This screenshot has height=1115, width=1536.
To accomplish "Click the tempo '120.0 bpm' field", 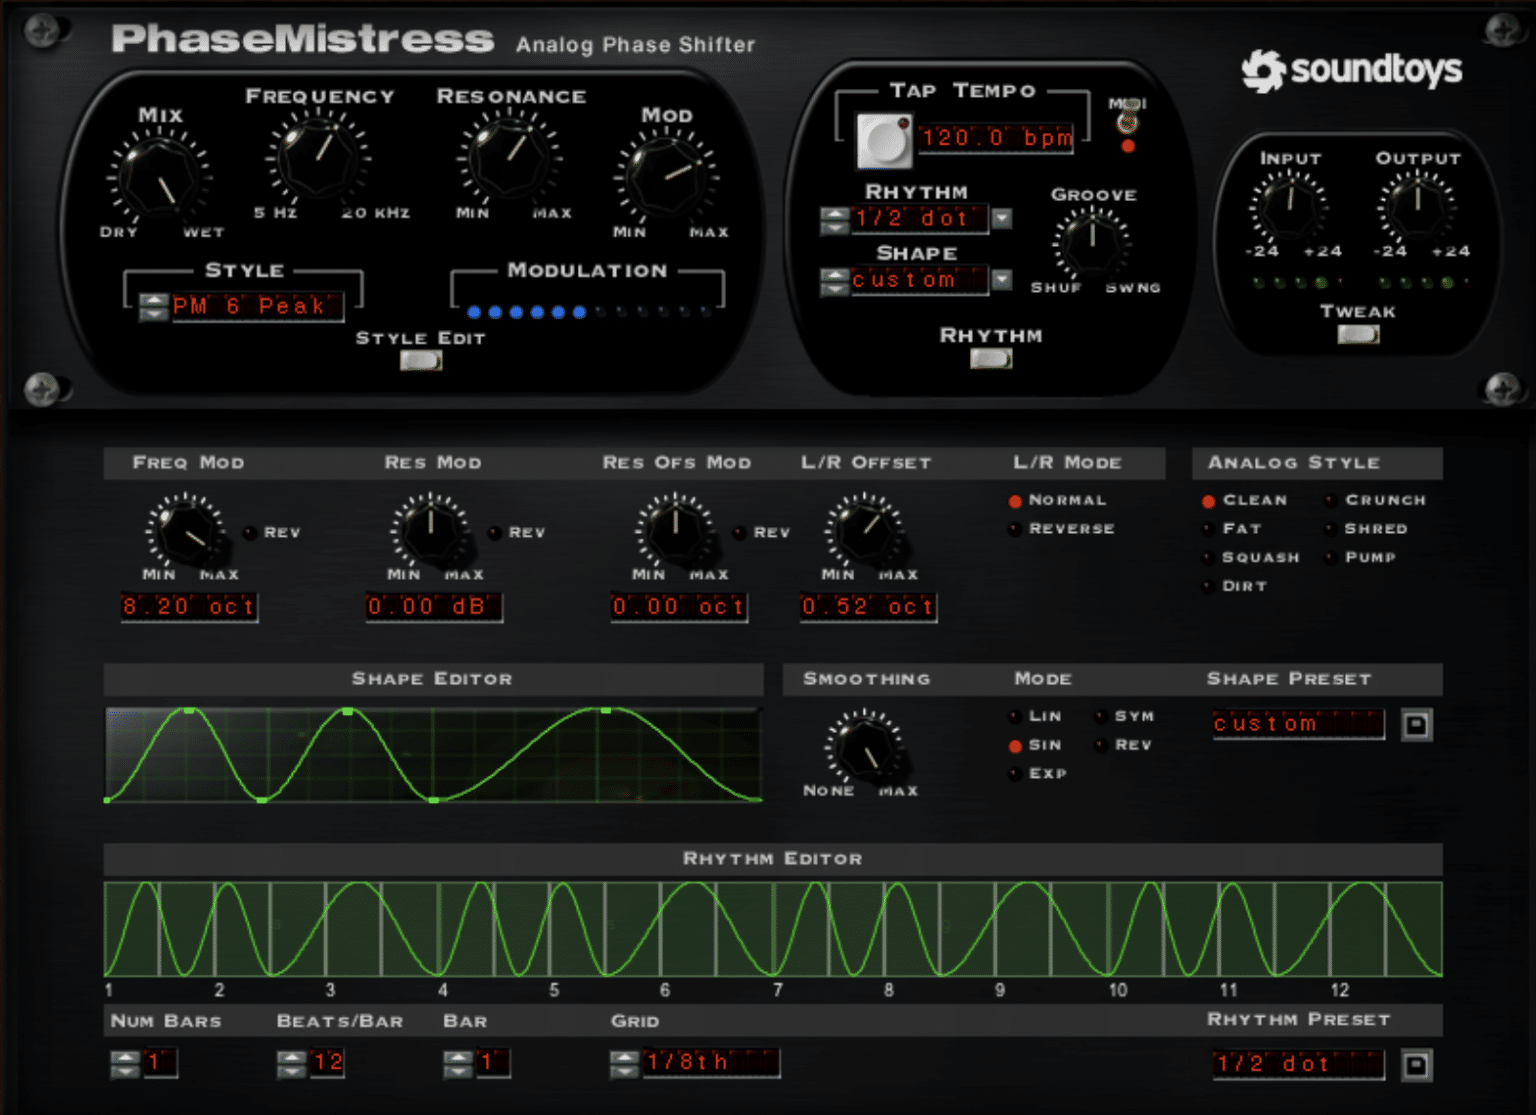I will (996, 138).
